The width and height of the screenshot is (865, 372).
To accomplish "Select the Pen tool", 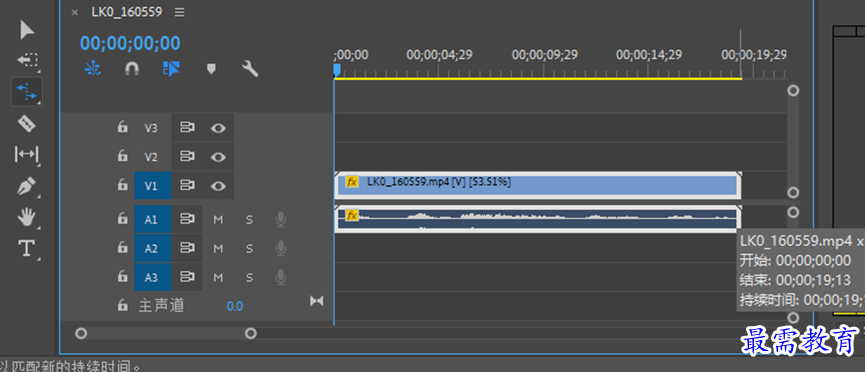I will pyautogui.click(x=26, y=186).
